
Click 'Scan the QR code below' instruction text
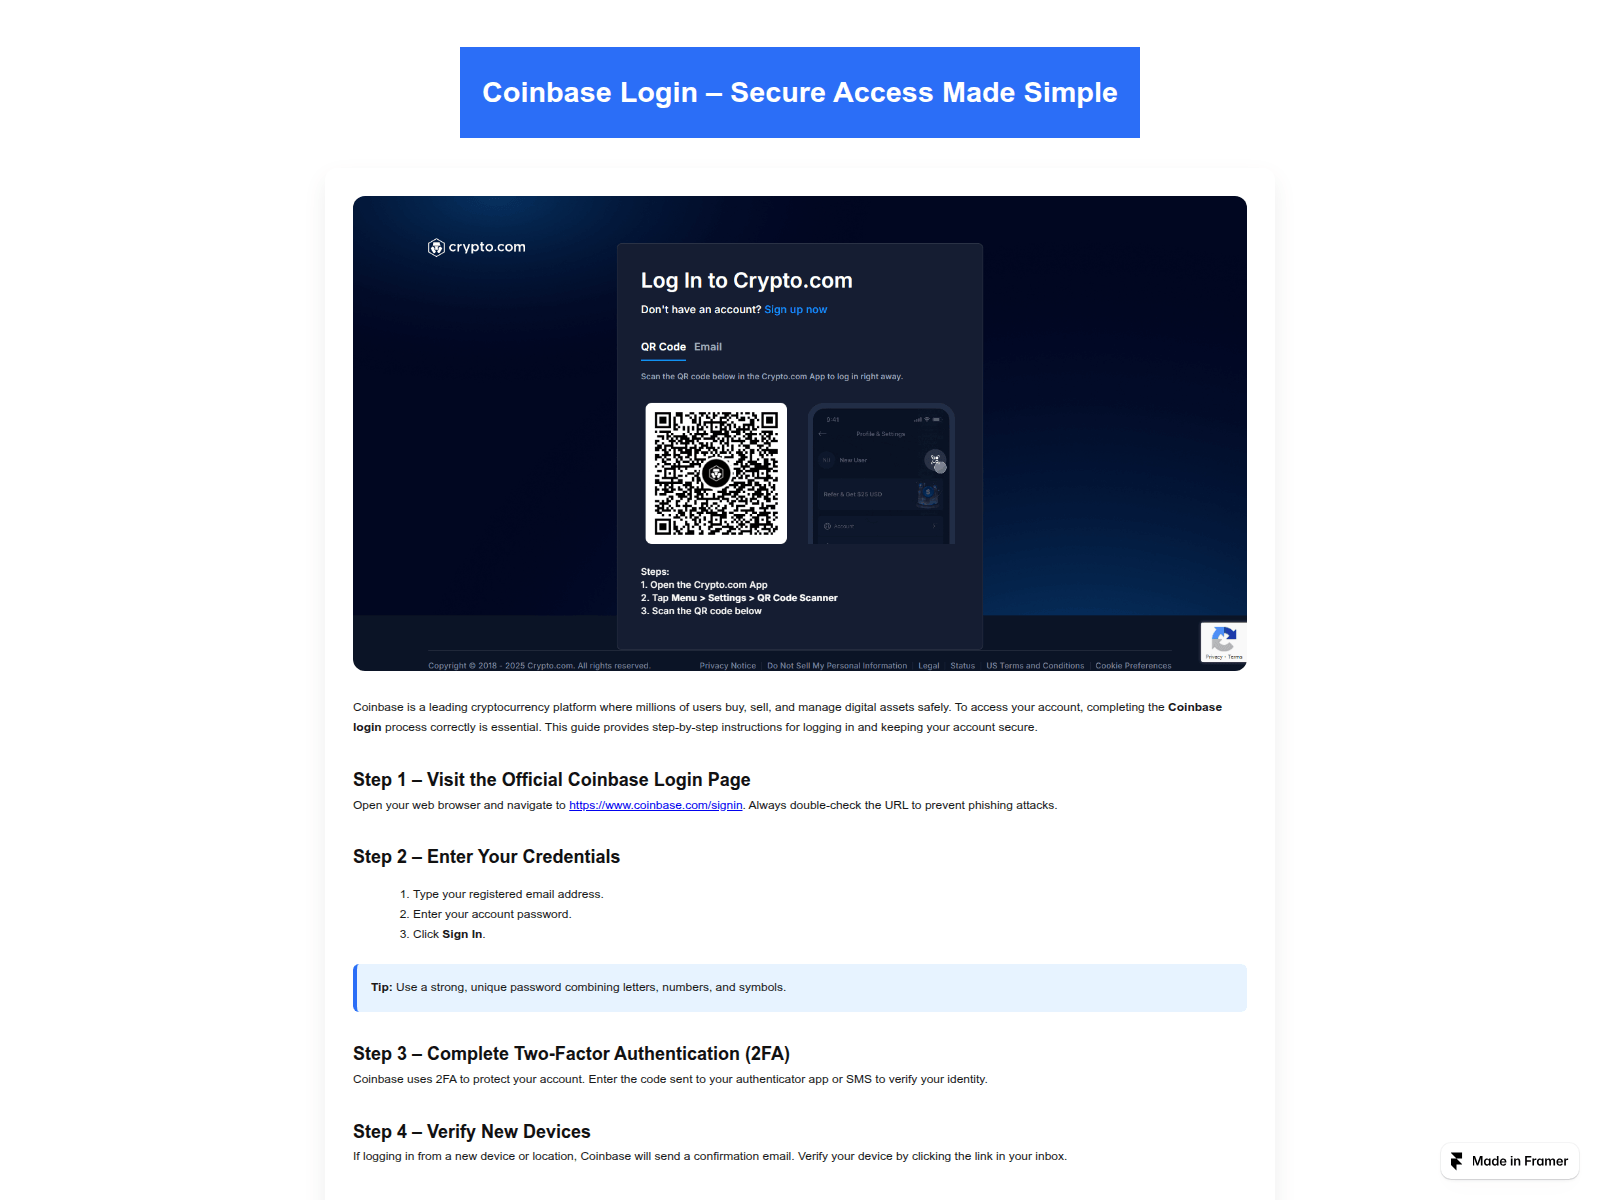(701, 611)
